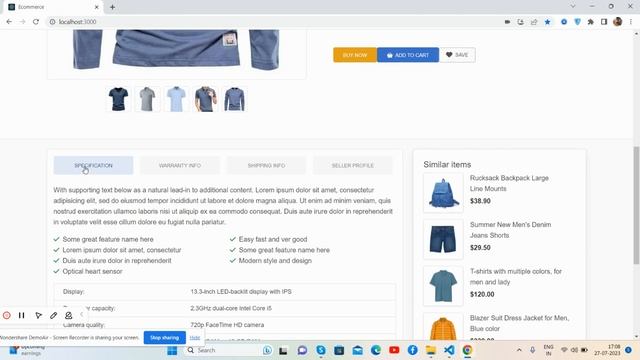Screen dimensions: 640x360
Task: Open Blazer Suit Dress Jacket item link
Action: 519,323
